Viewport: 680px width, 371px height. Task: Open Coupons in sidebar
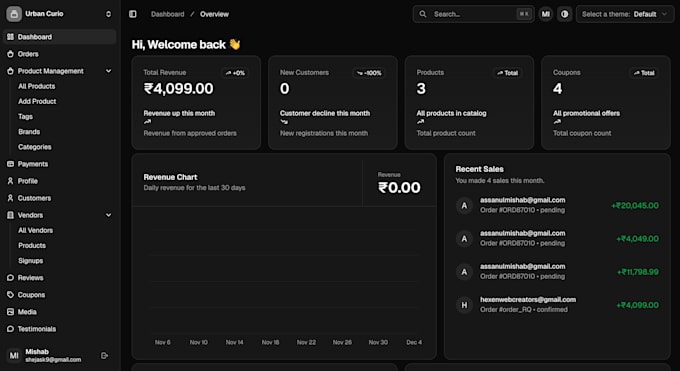(59, 295)
